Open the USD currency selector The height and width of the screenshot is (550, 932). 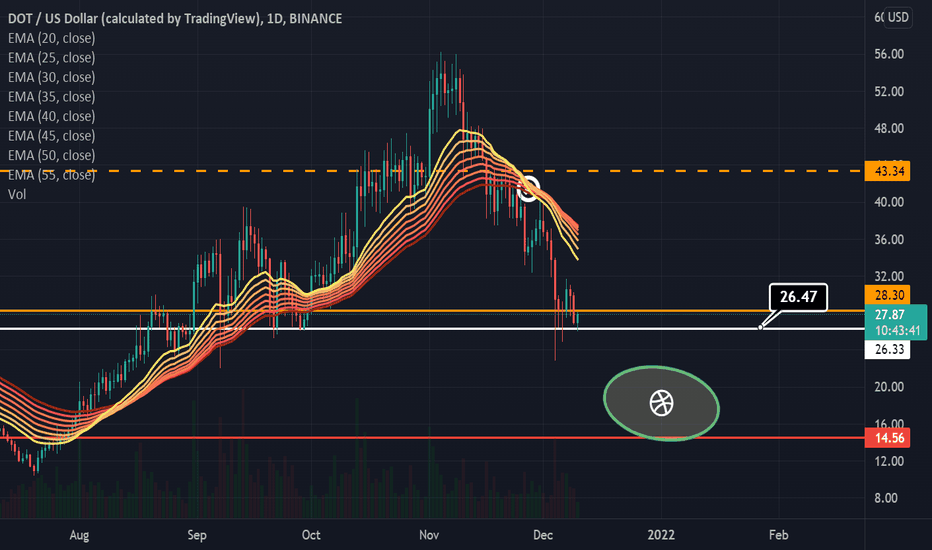(898, 17)
